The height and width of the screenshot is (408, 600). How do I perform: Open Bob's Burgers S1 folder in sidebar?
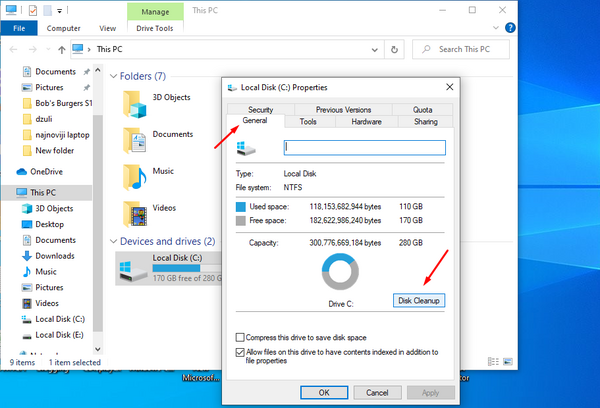pos(57,103)
